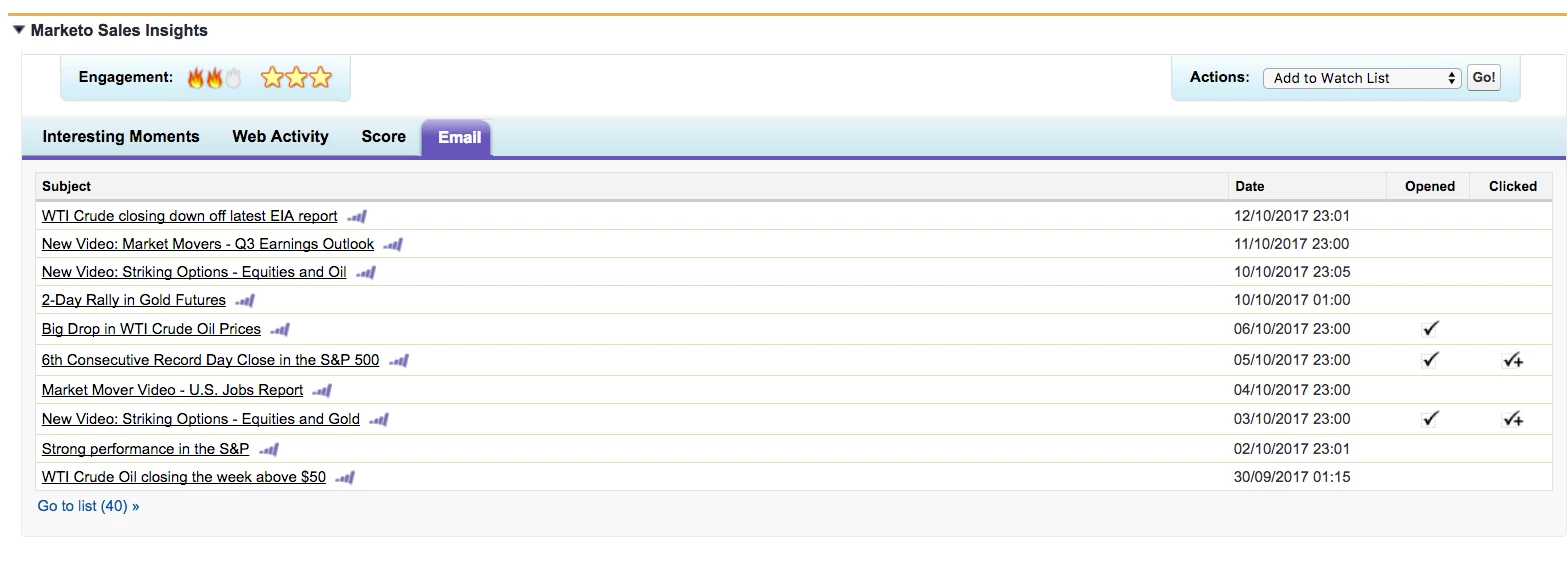Click the Engagement: label
The image size is (1567, 562).
click(x=126, y=77)
